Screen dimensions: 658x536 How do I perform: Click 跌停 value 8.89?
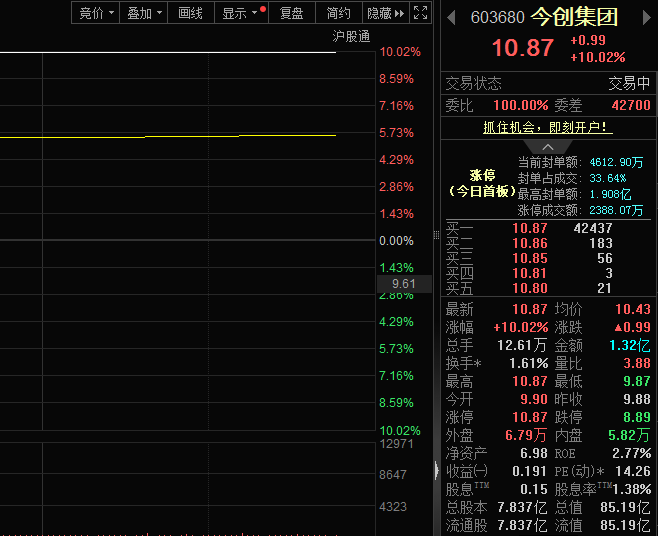[x=637, y=417]
